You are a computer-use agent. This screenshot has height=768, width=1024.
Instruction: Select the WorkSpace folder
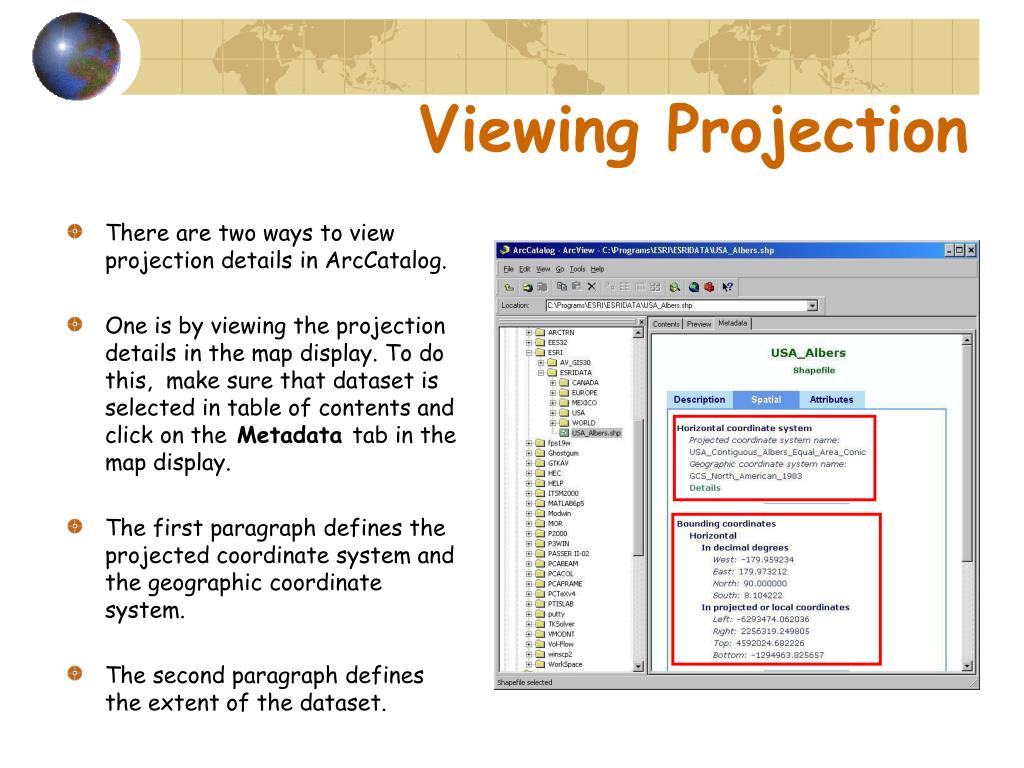point(565,664)
